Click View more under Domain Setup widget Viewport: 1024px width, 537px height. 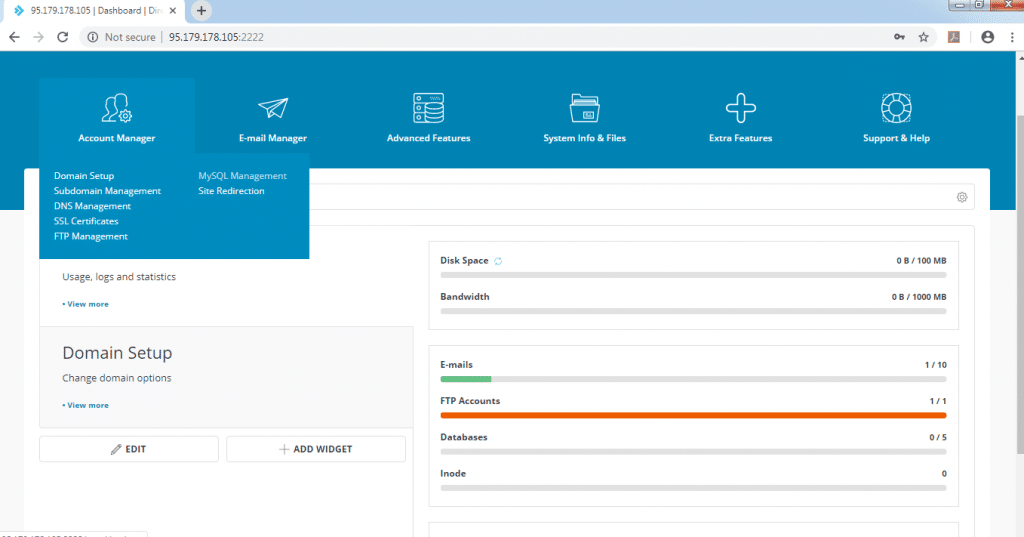coord(86,406)
